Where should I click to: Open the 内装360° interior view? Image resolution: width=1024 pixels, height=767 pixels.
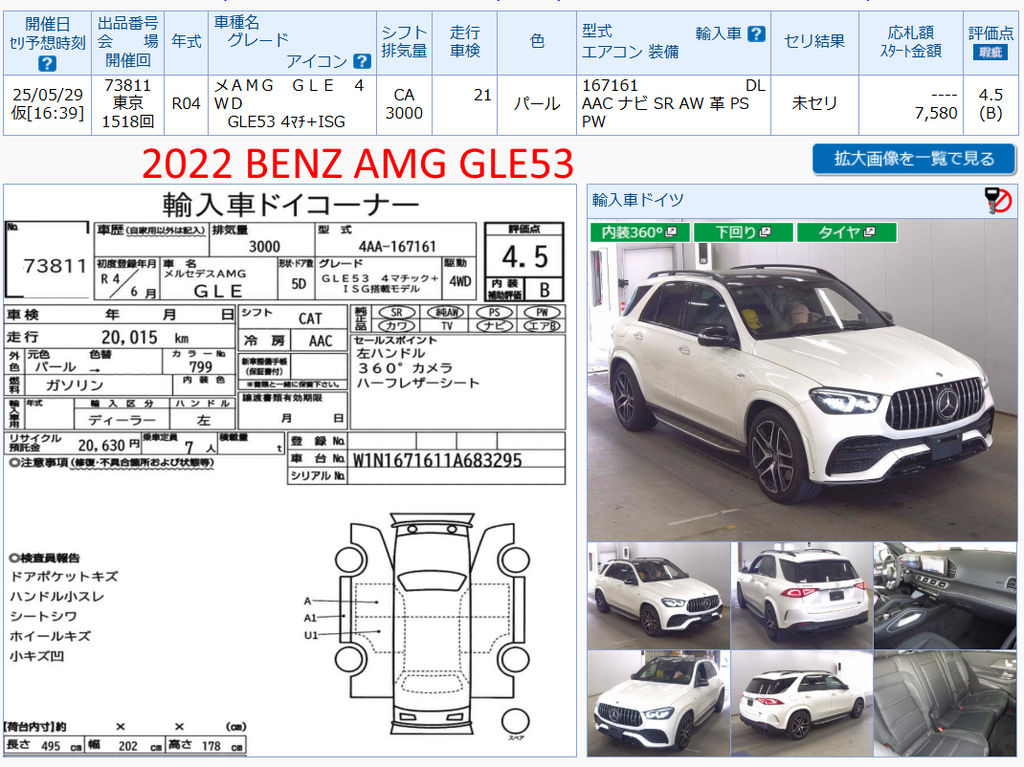pyautogui.click(x=639, y=232)
